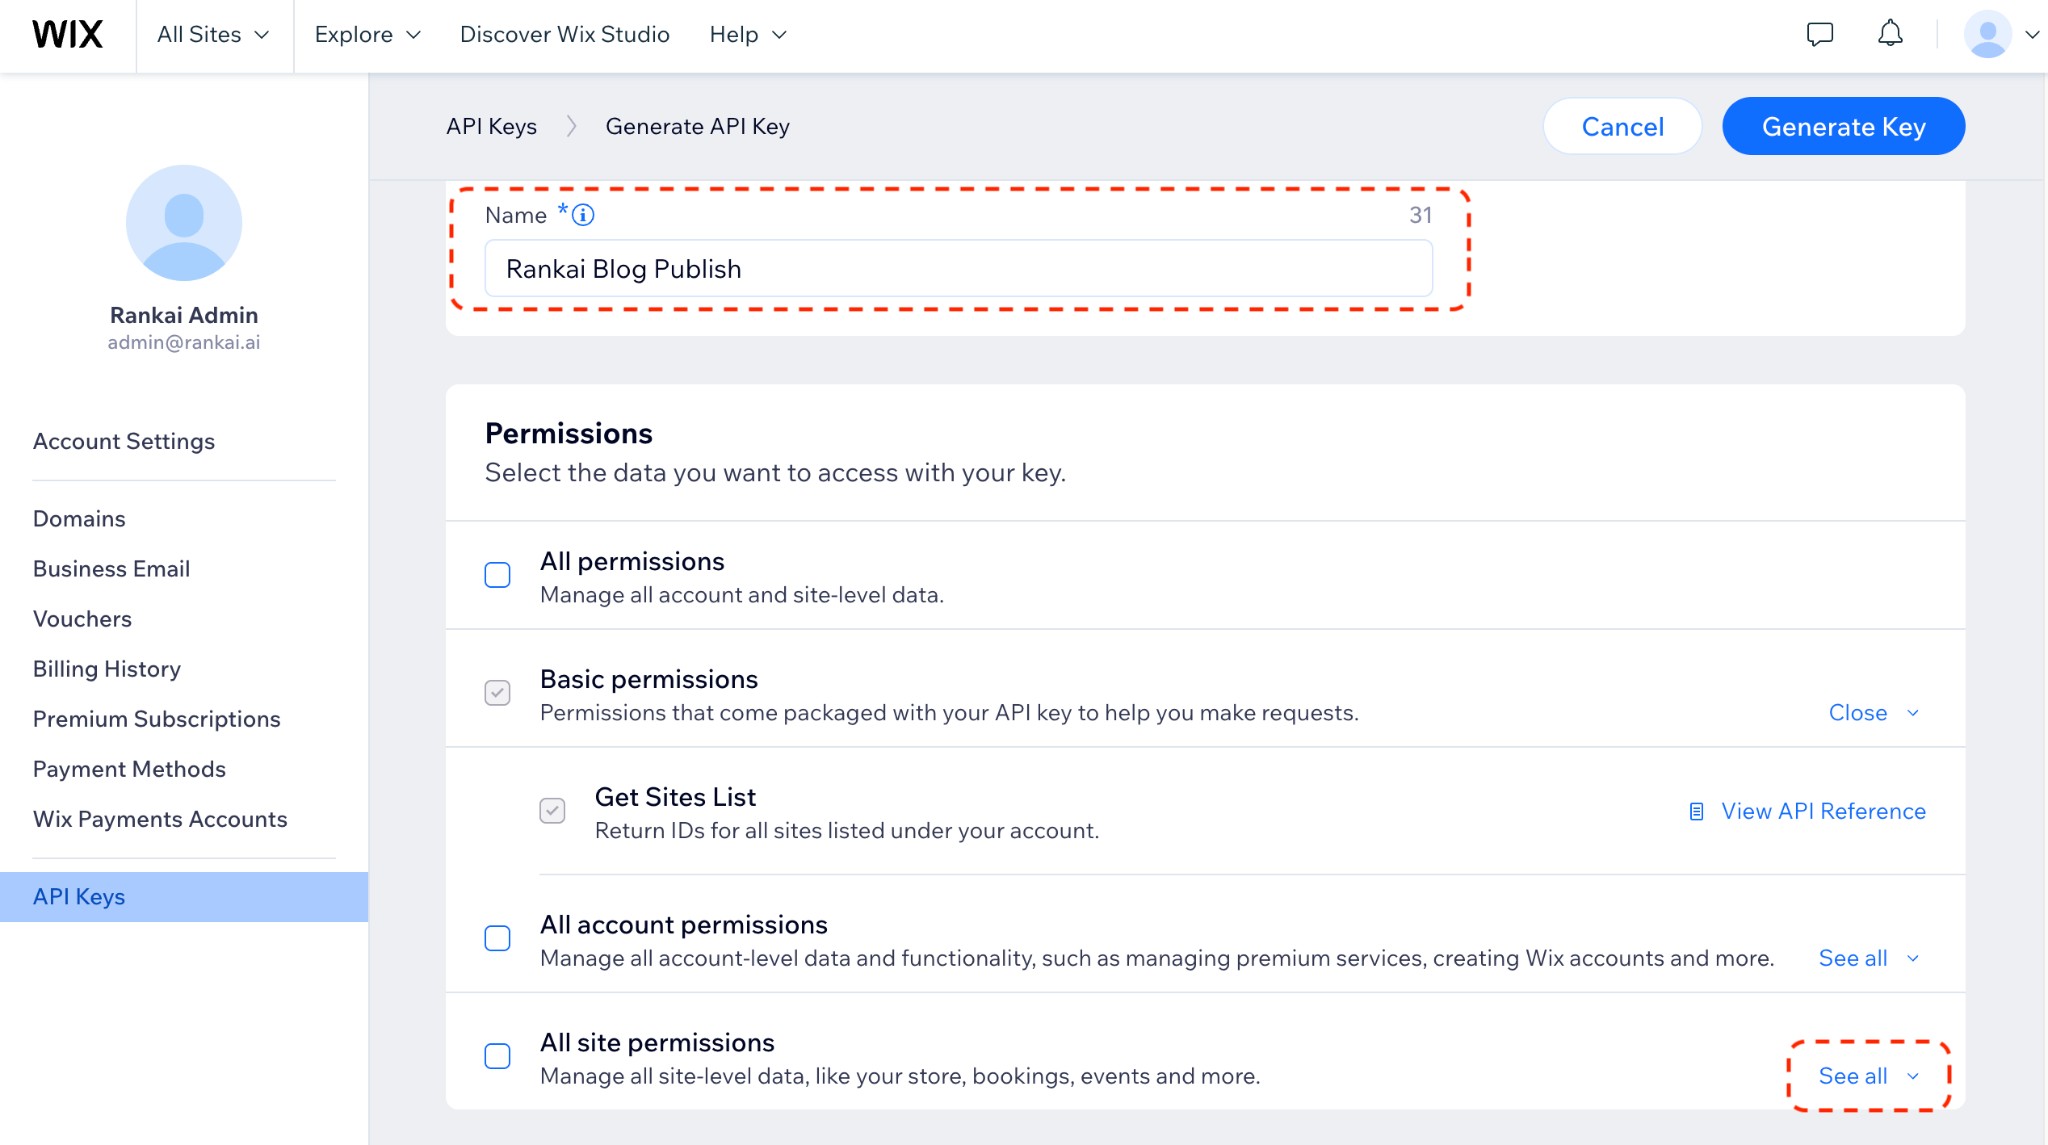Click the info icon next to Name
The height and width of the screenshot is (1145, 2048).
pos(583,215)
